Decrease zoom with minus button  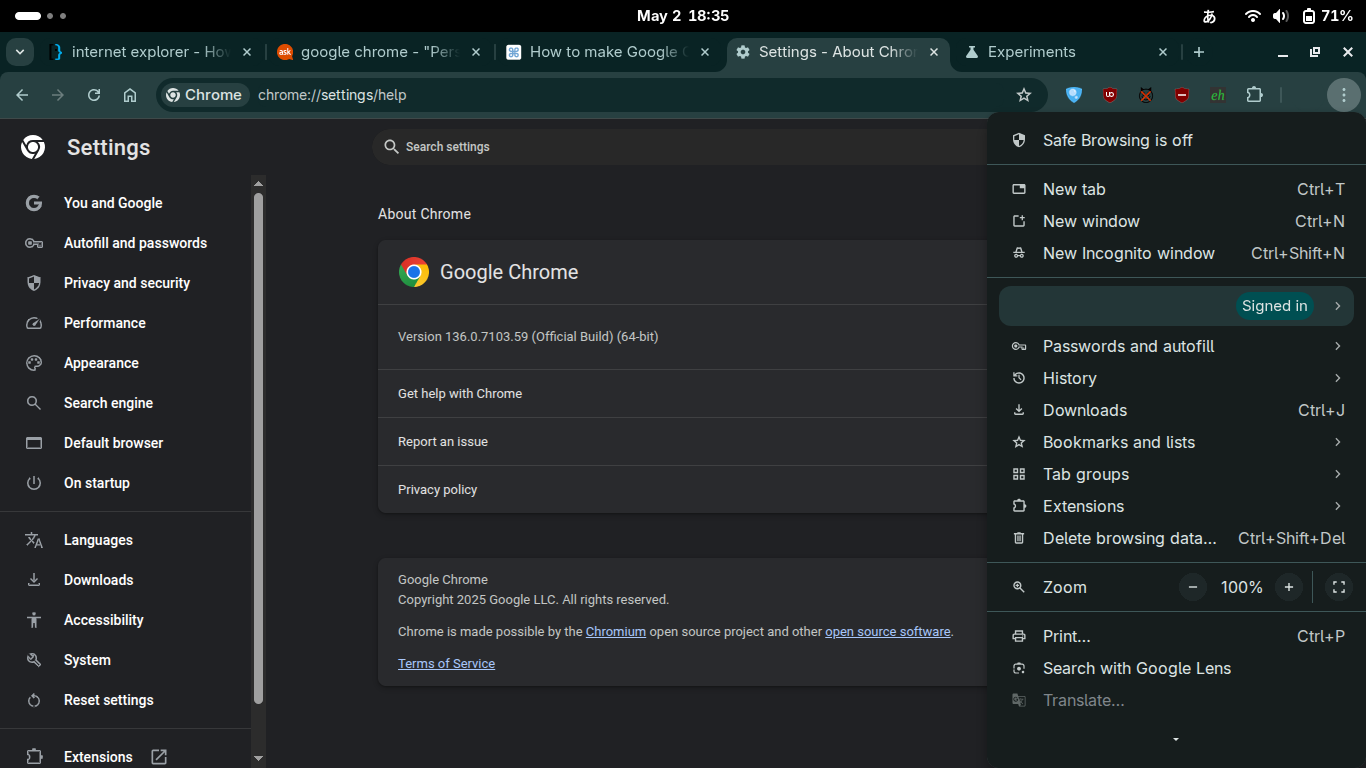coord(1193,587)
